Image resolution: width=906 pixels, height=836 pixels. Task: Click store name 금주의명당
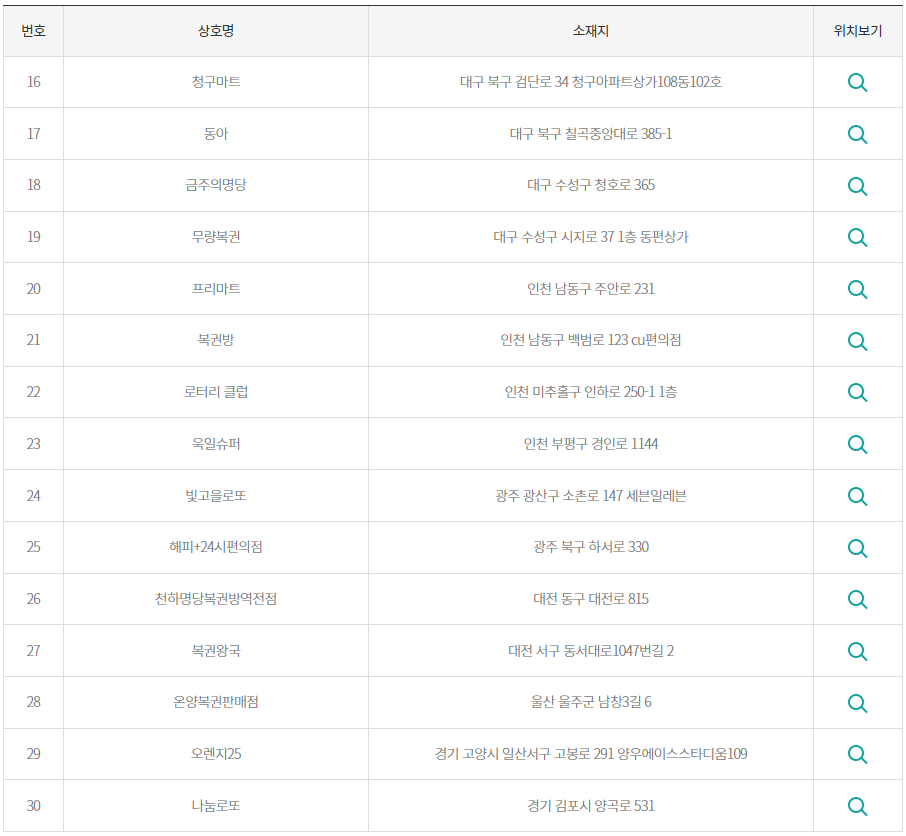pyautogui.click(x=216, y=185)
